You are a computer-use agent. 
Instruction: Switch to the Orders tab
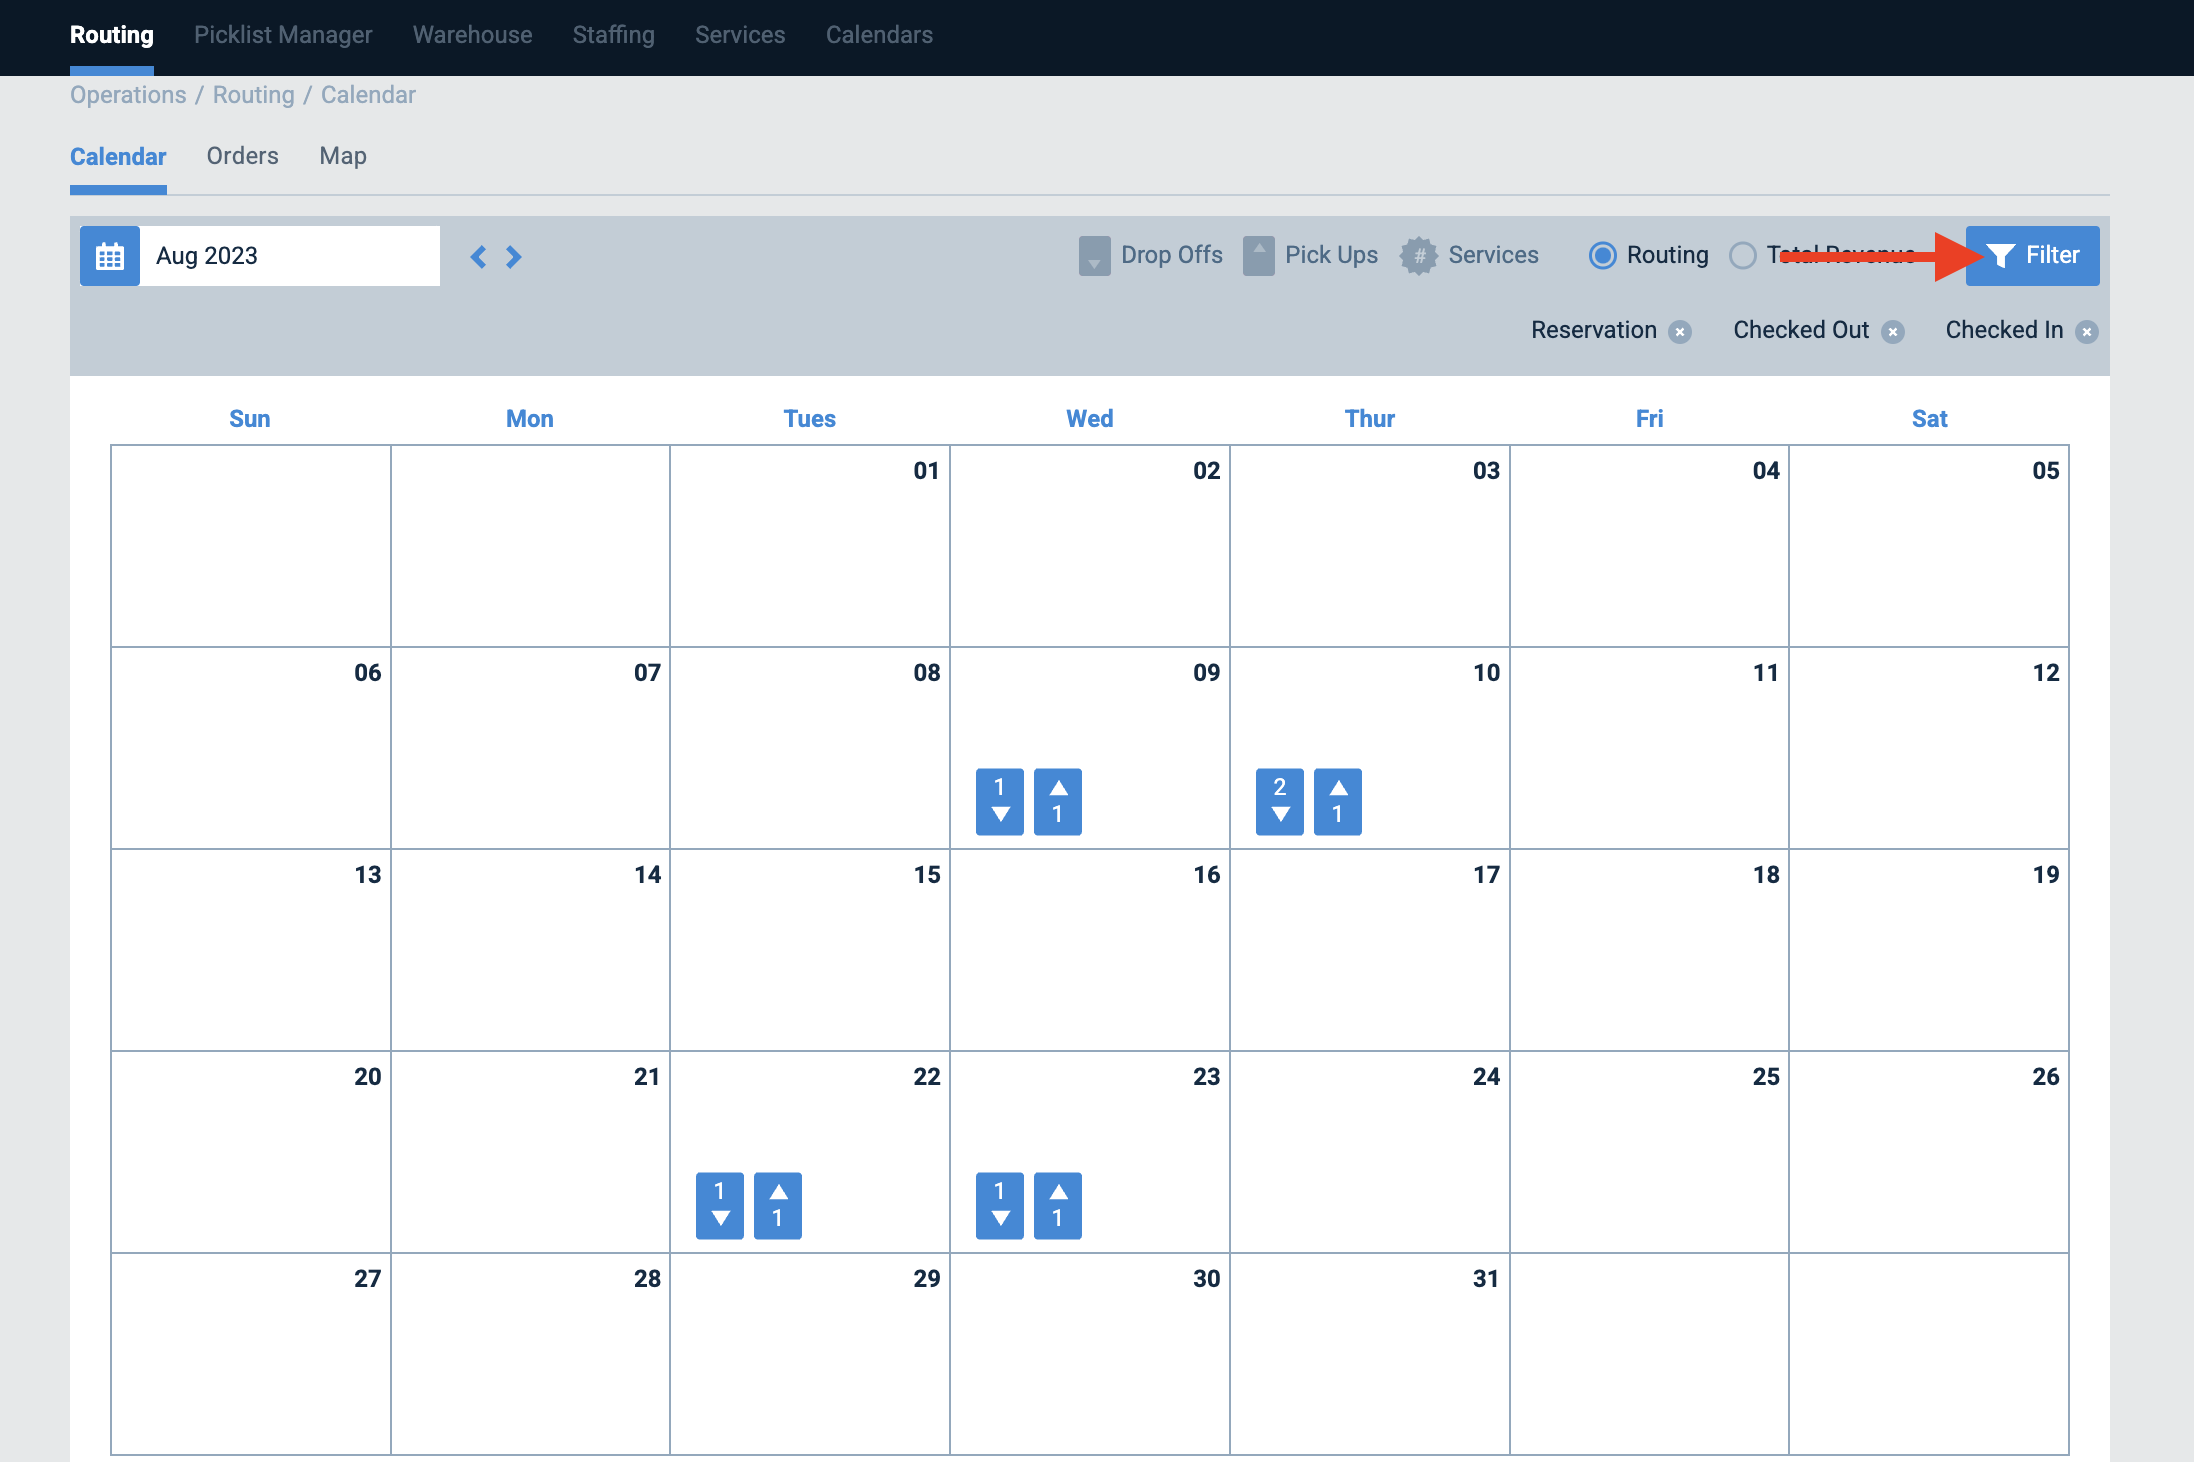pos(243,156)
